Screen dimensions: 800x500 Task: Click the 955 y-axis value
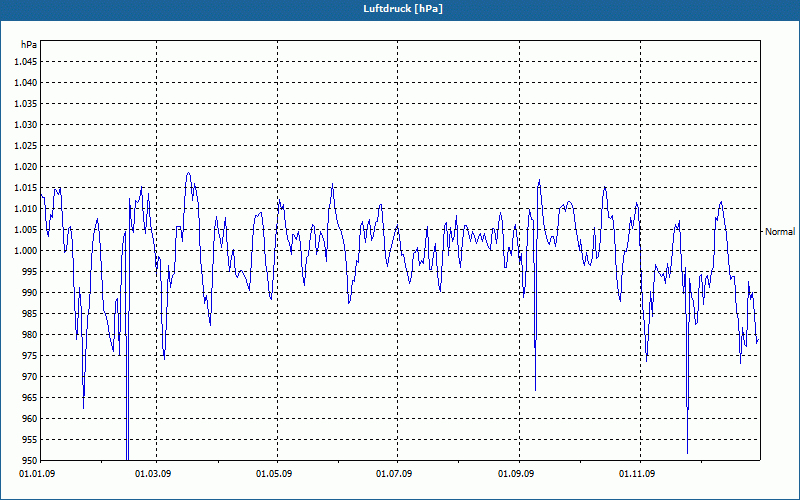click(31, 440)
